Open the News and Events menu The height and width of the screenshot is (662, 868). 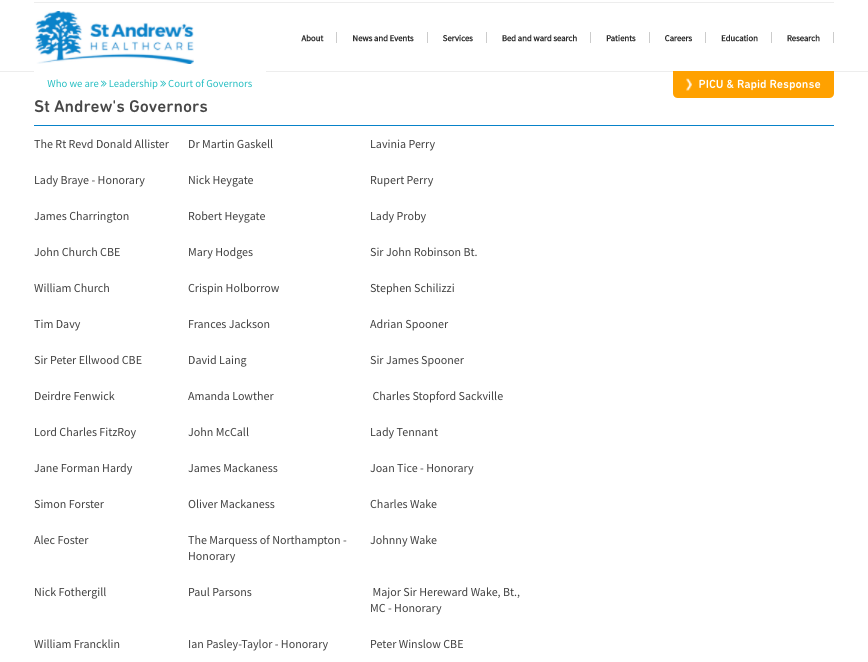(x=382, y=39)
